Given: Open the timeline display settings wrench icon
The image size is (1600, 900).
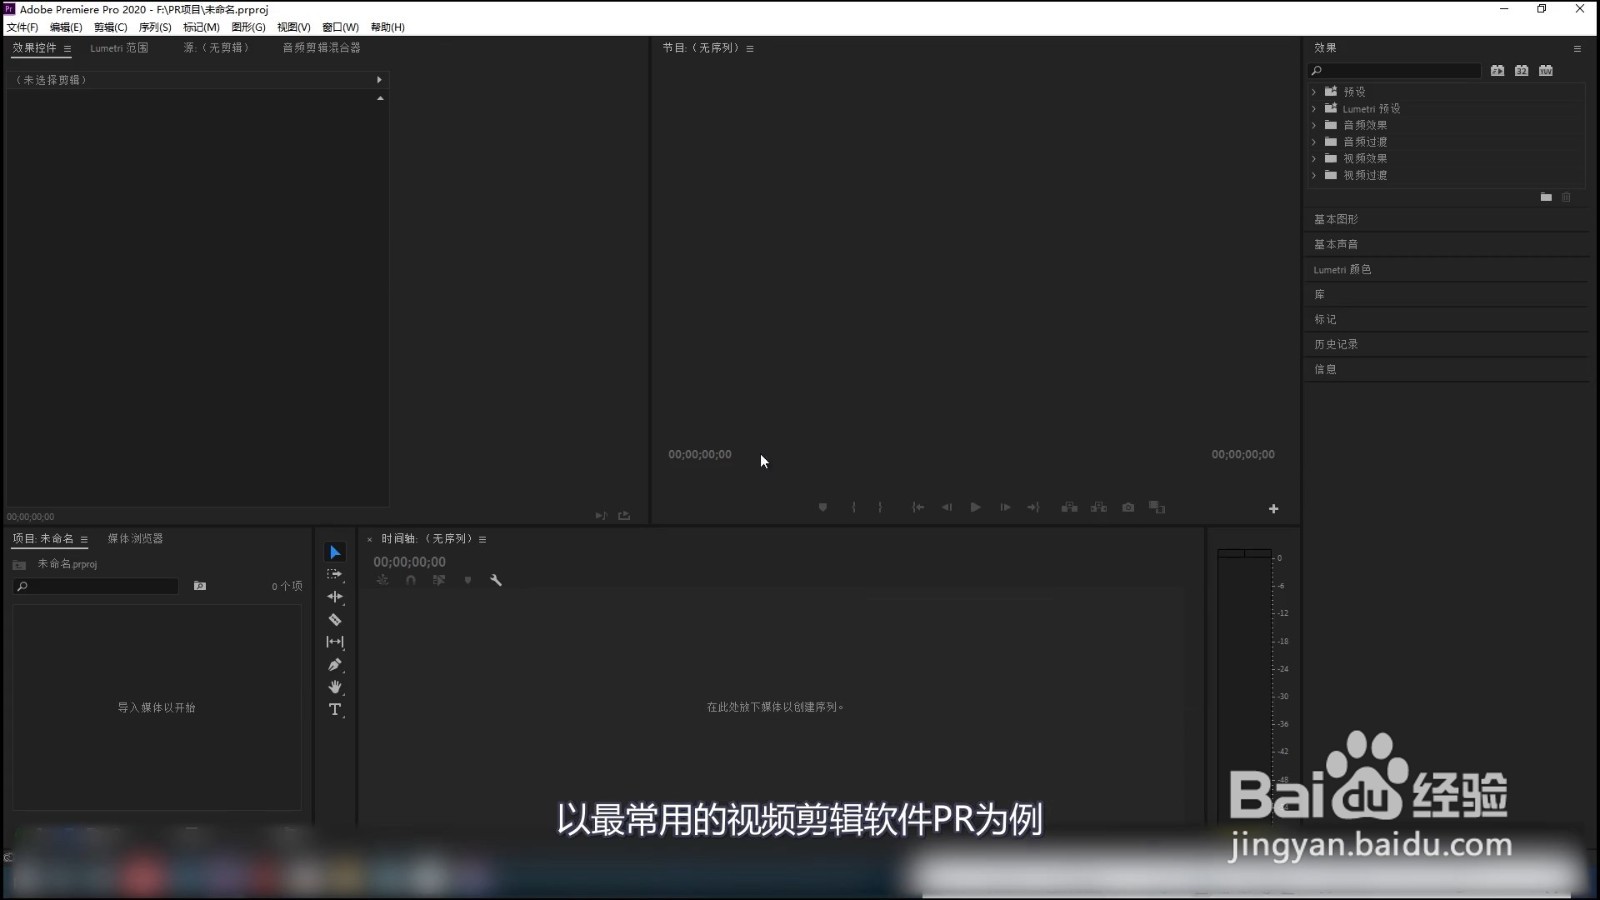Looking at the screenshot, I should (496, 580).
